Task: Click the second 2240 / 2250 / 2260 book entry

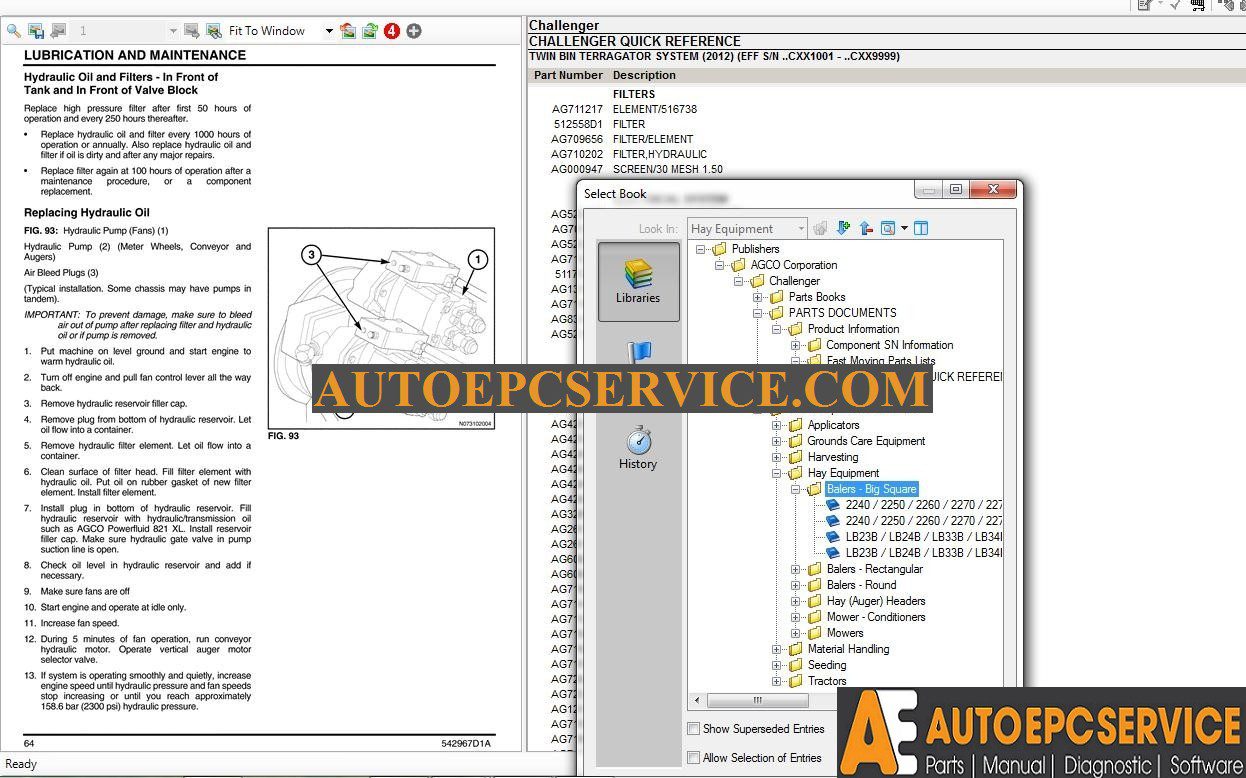Action: coord(922,521)
